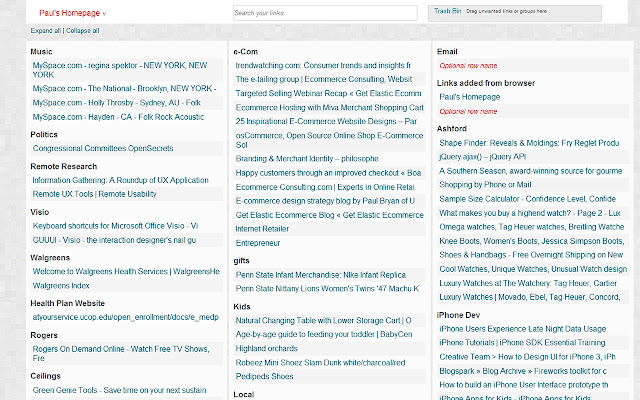Collapse the Visio group header
The image size is (640, 400).
40,212
